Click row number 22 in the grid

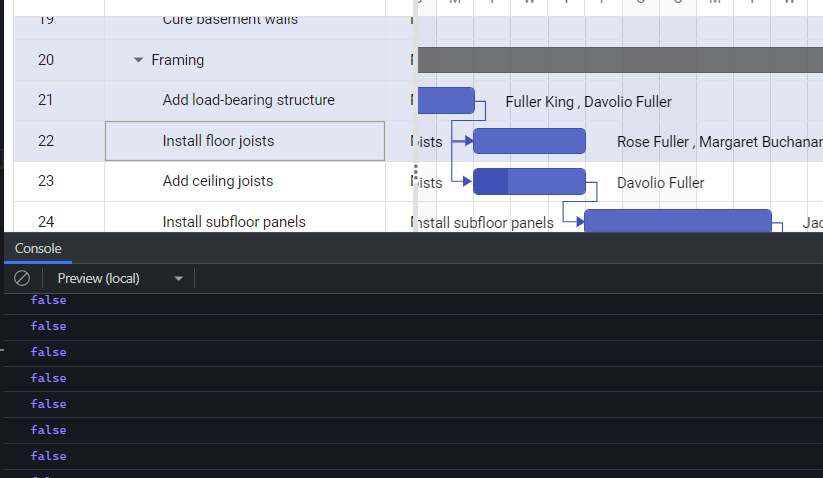pyautogui.click(x=46, y=141)
